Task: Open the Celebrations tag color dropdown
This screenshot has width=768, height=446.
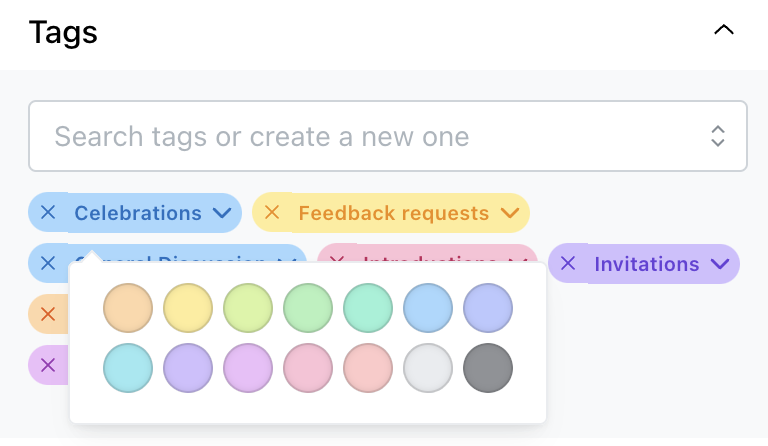Action: tap(222, 213)
